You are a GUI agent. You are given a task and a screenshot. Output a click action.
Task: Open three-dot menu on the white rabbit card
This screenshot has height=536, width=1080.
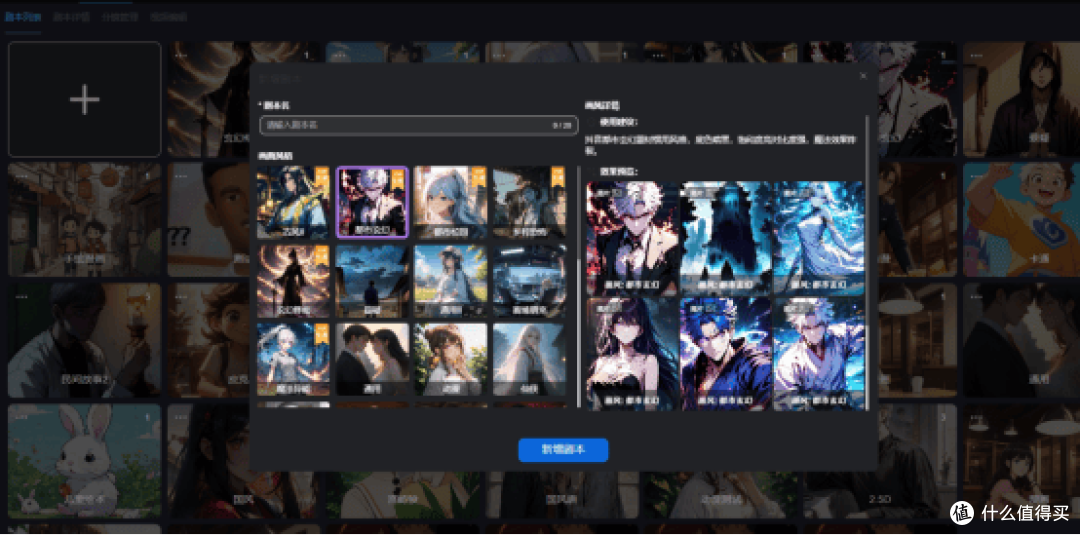[21, 417]
